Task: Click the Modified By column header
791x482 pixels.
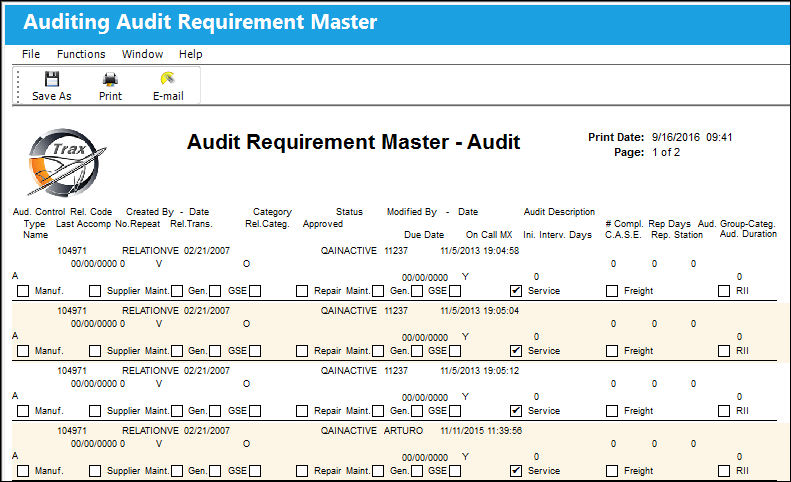Action: coord(412,212)
